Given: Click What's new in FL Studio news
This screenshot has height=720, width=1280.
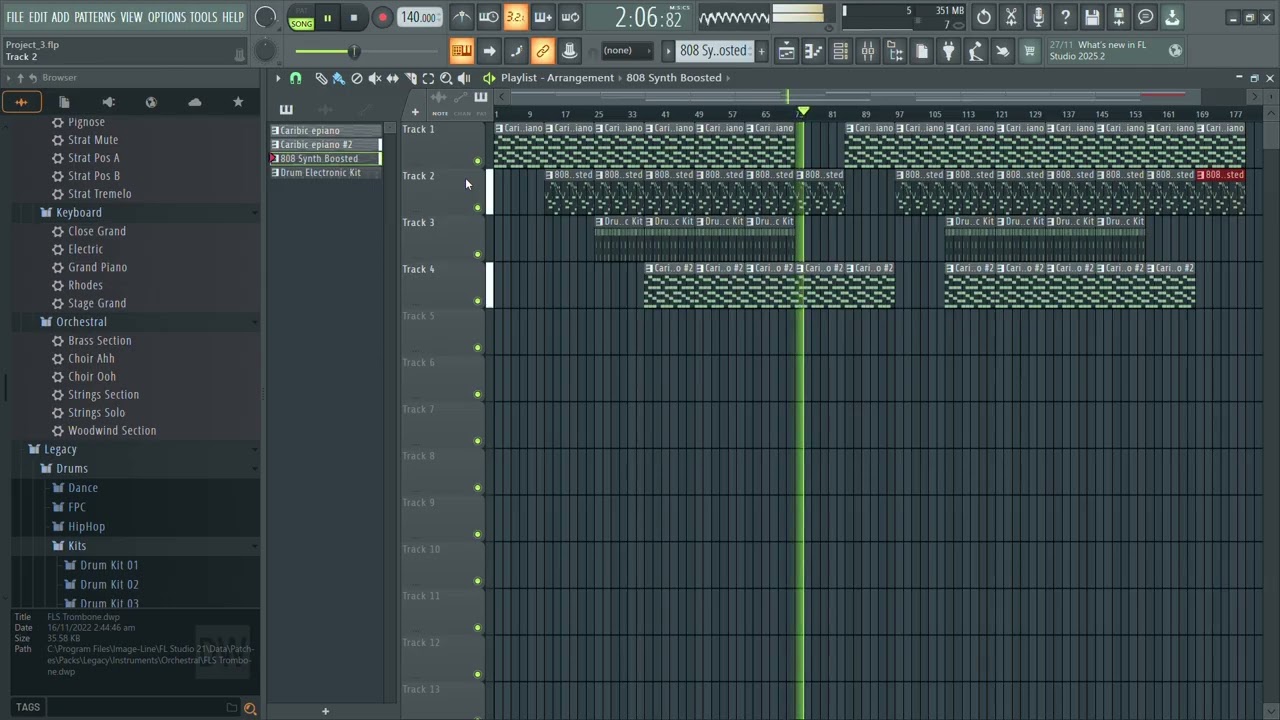Looking at the screenshot, I should tap(1112, 51).
